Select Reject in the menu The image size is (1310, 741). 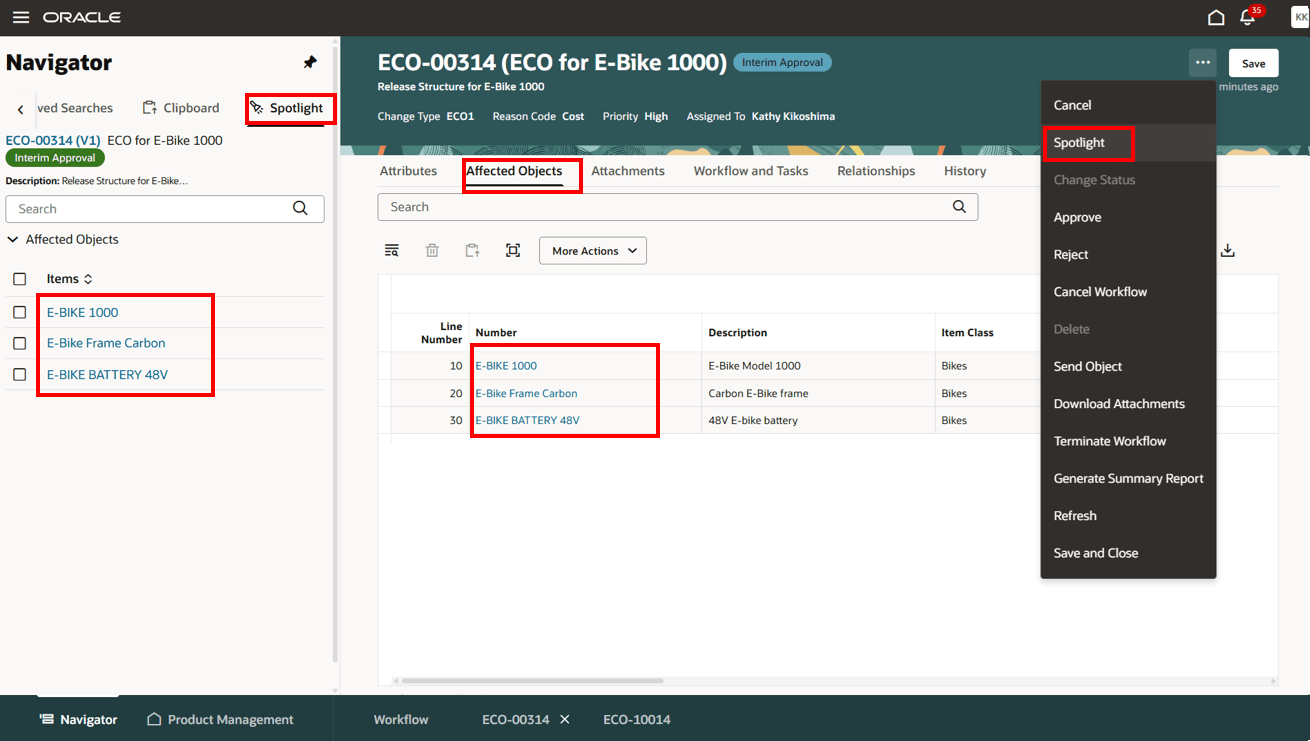click(x=1128, y=254)
